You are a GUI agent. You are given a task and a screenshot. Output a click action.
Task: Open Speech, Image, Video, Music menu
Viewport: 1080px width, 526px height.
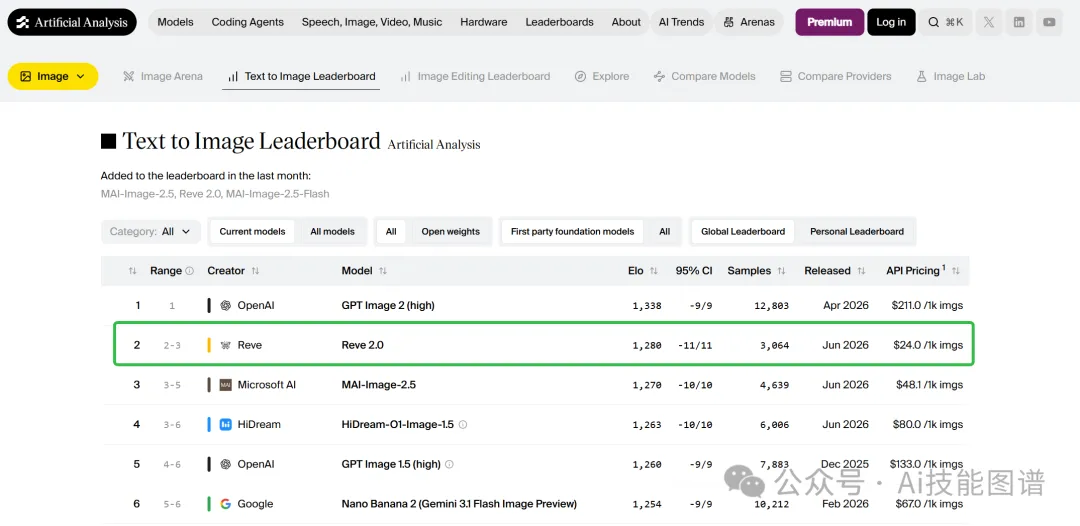(x=372, y=22)
